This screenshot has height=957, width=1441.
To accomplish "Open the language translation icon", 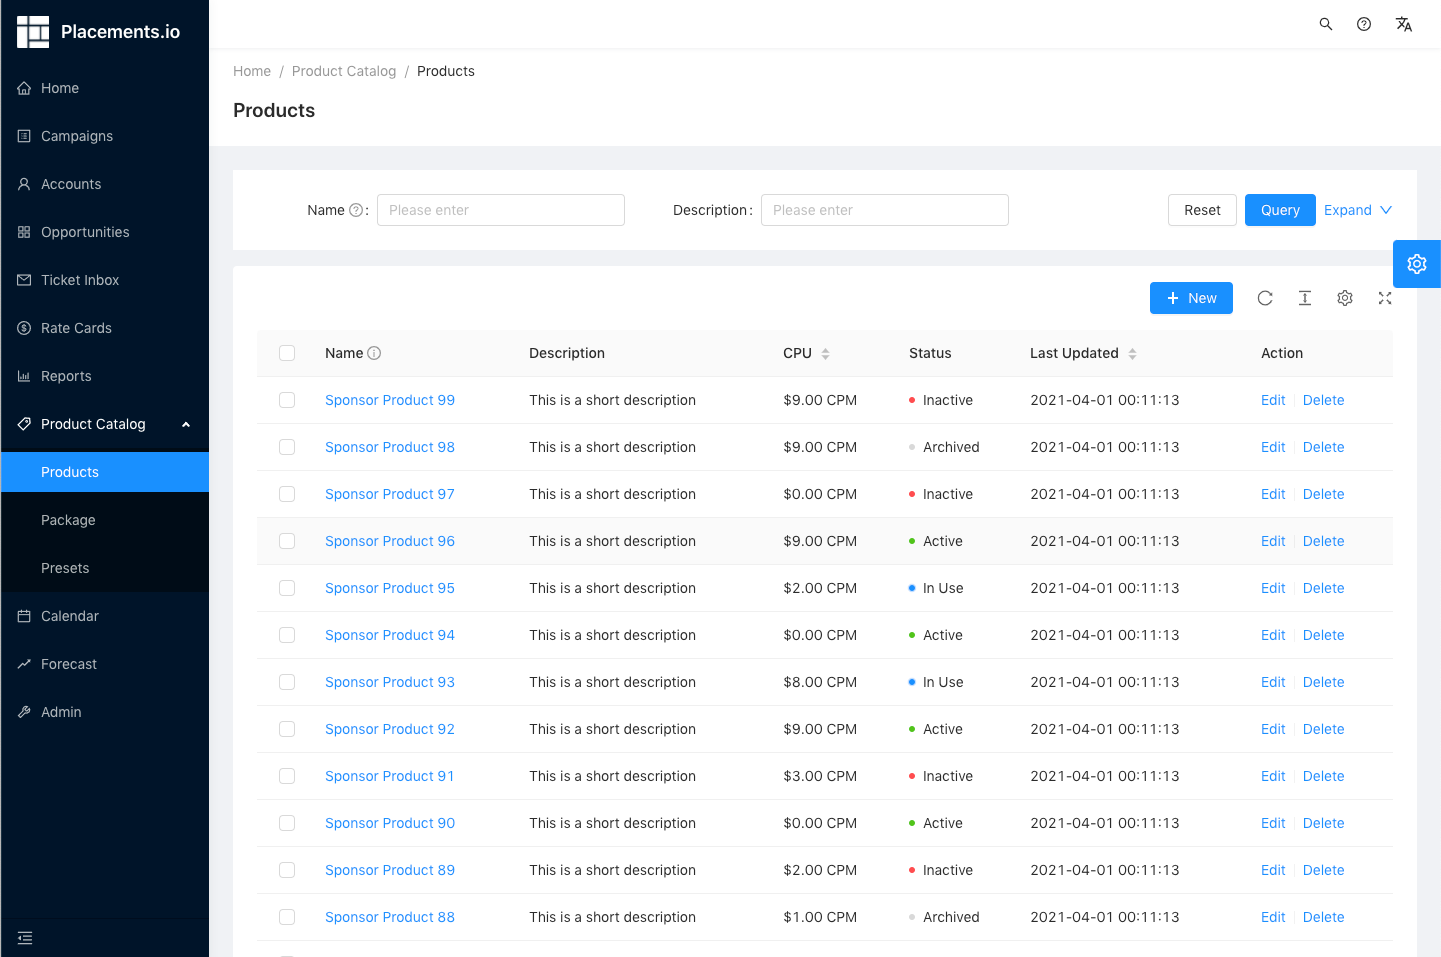I will pyautogui.click(x=1403, y=24).
